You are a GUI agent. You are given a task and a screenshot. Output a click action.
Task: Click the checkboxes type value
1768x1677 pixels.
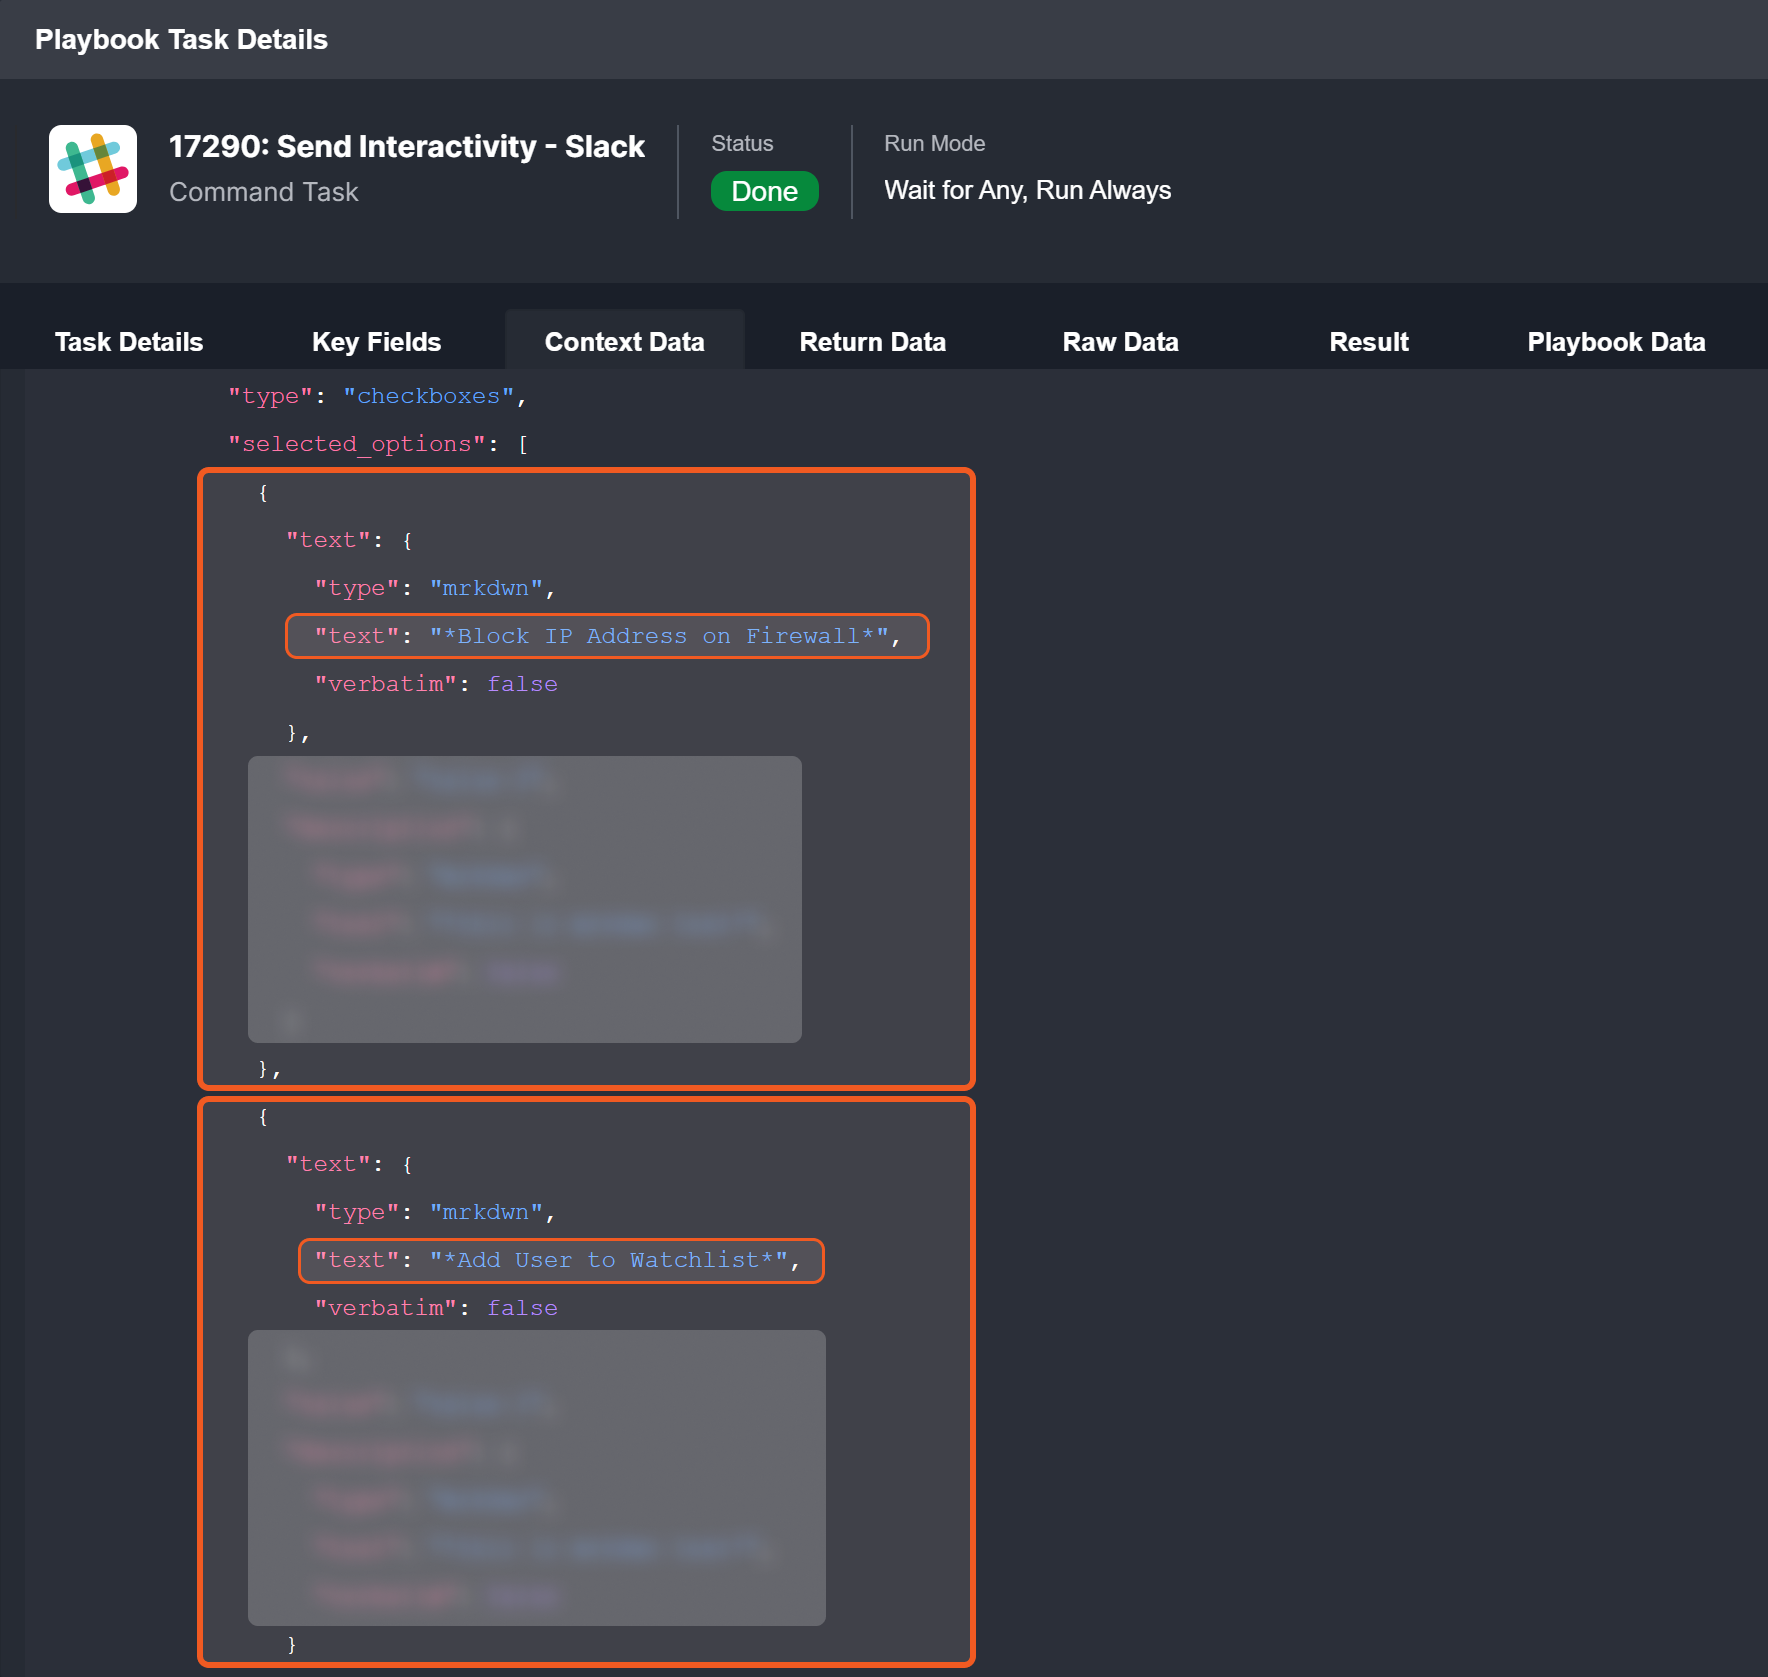[x=428, y=396]
